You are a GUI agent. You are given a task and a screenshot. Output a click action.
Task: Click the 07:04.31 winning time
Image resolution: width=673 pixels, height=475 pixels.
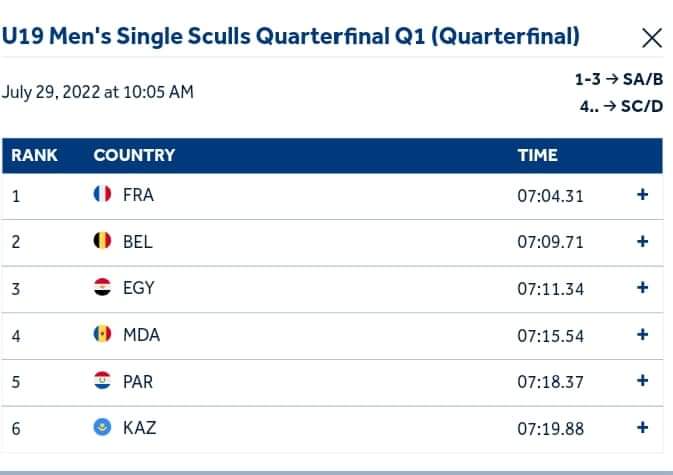(550, 196)
